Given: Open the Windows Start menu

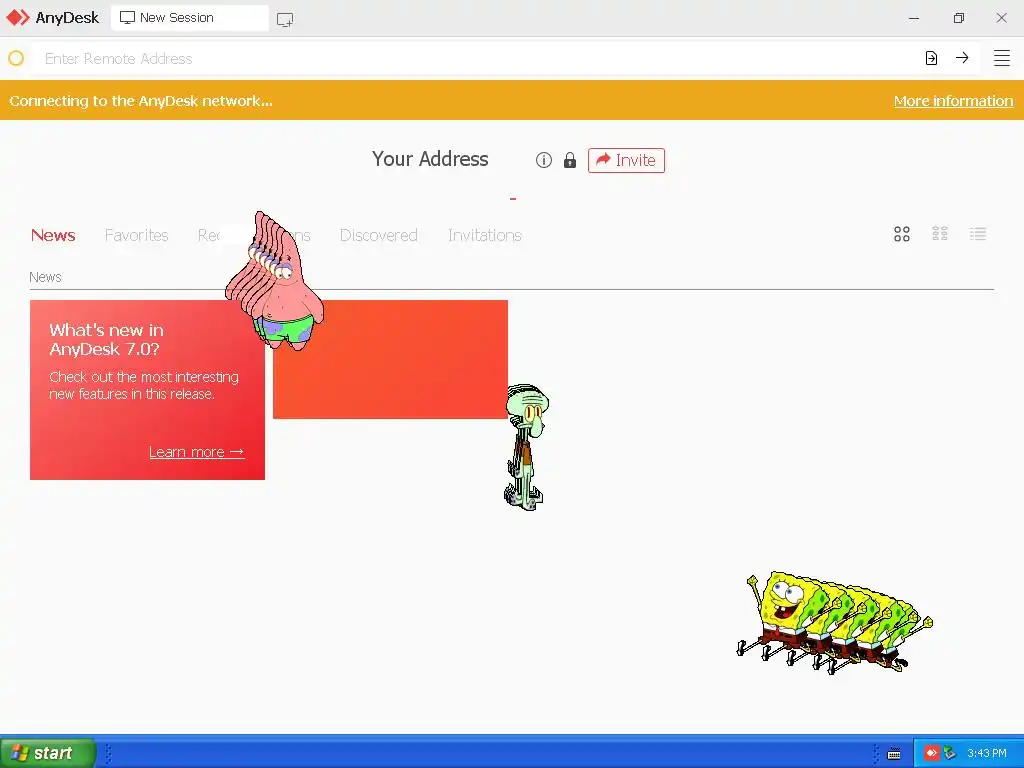Looking at the screenshot, I should (x=48, y=753).
